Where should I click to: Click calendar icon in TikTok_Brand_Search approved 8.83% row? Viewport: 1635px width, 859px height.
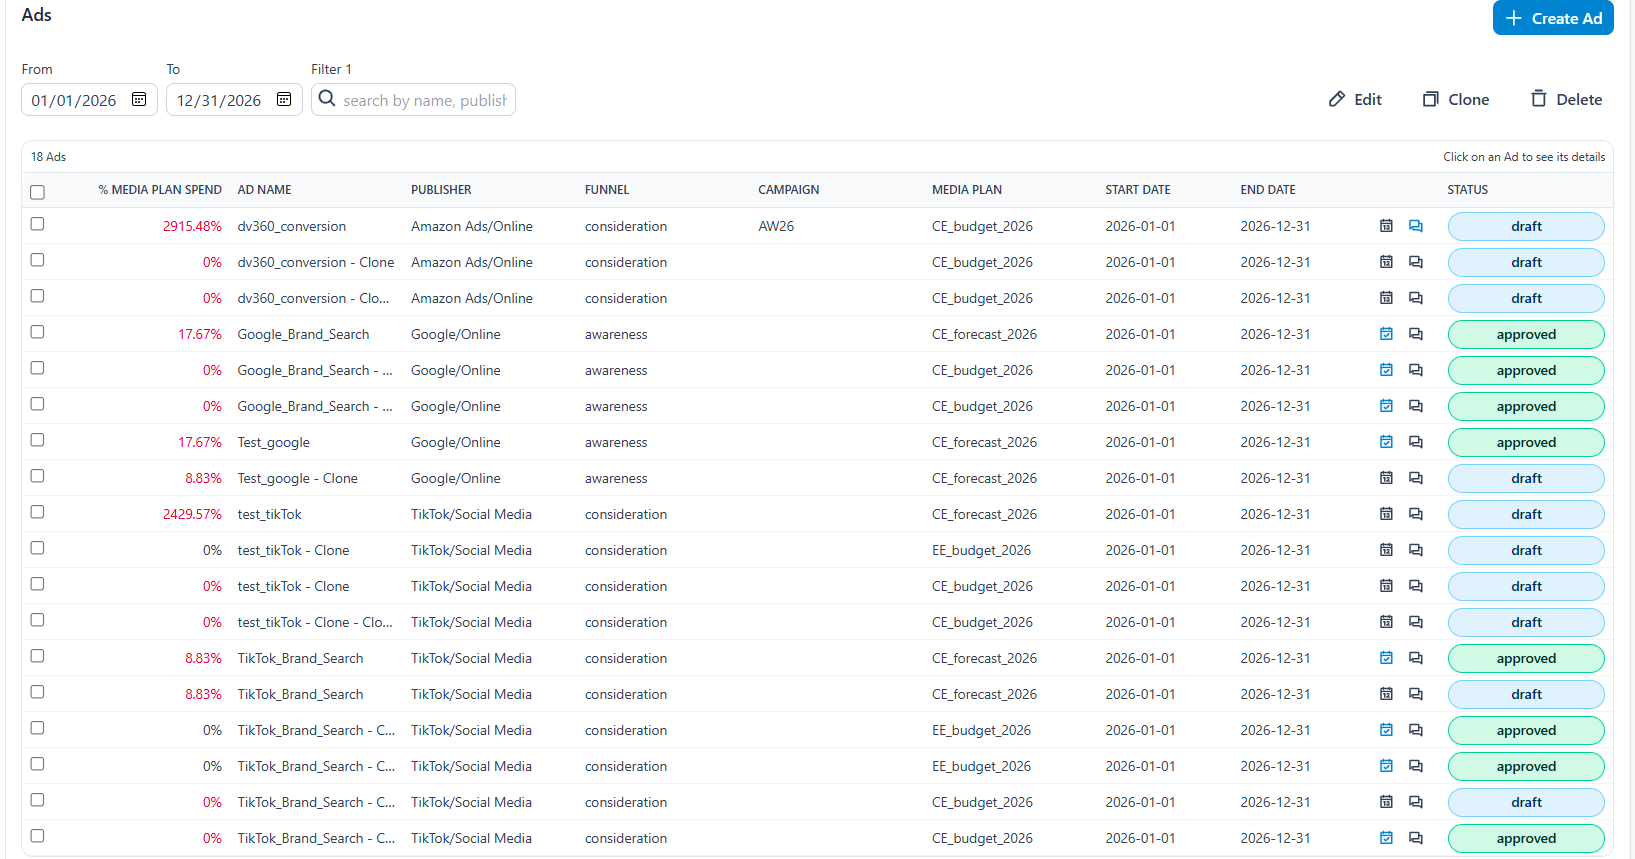pyautogui.click(x=1386, y=658)
